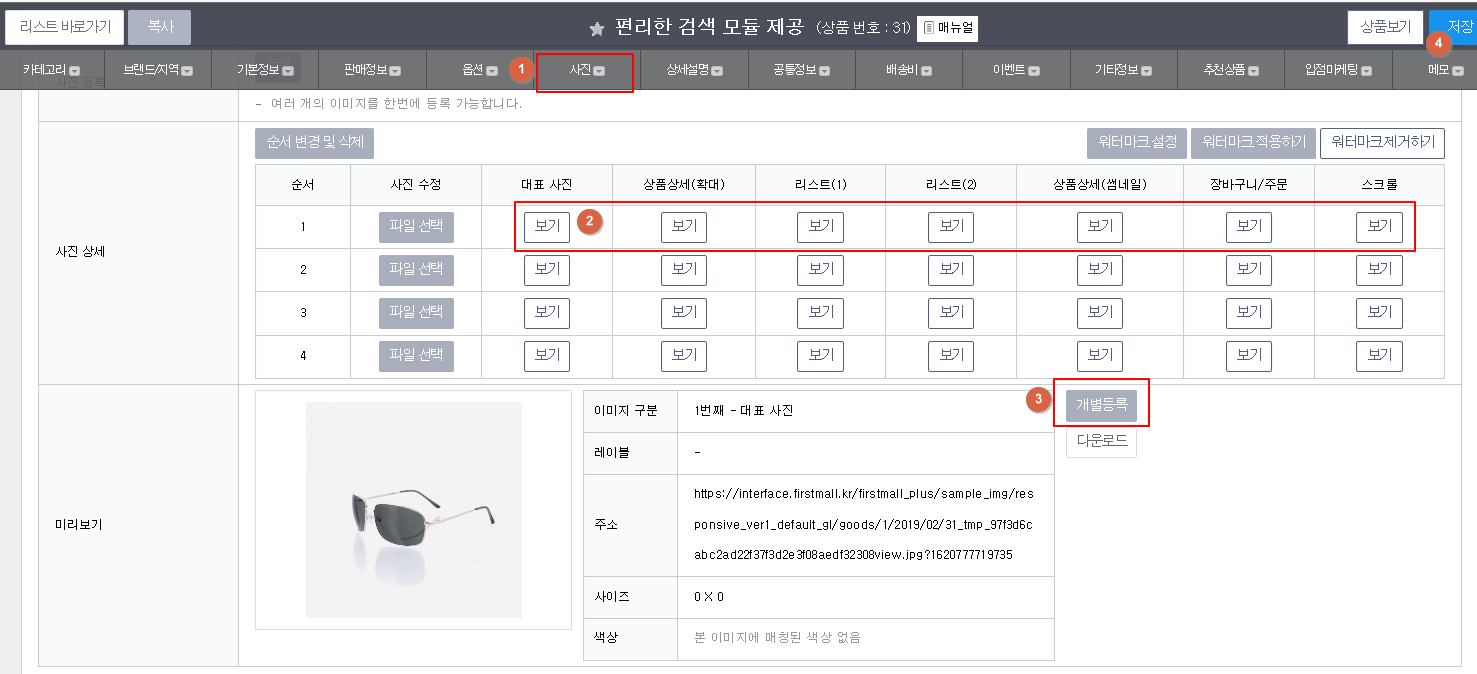Expand the 배송비 tab arrow
Viewport: 1477px width, 674px height.
click(x=926, y=71)
